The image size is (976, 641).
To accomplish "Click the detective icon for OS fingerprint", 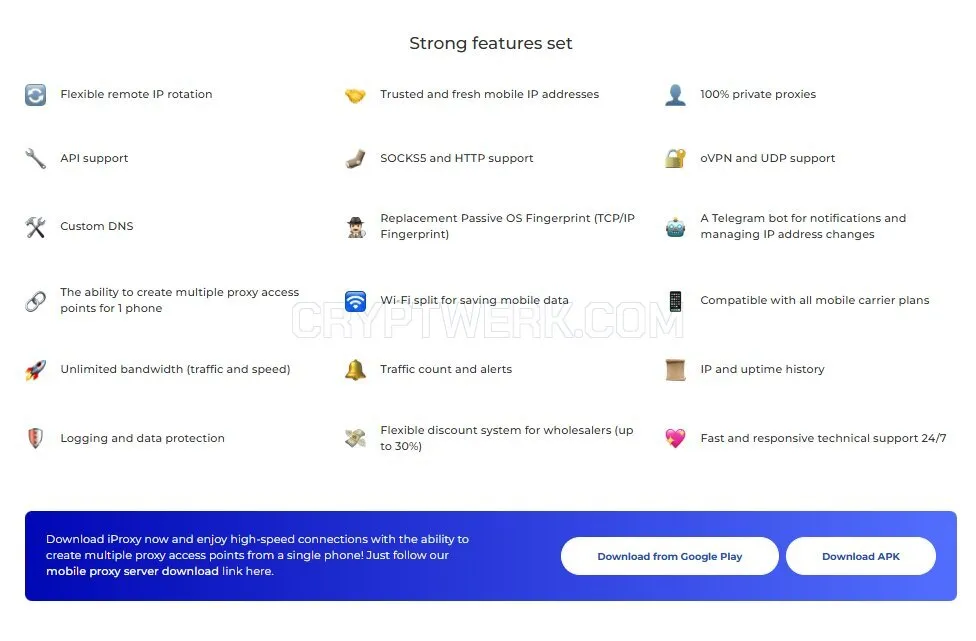I will 356,227.
